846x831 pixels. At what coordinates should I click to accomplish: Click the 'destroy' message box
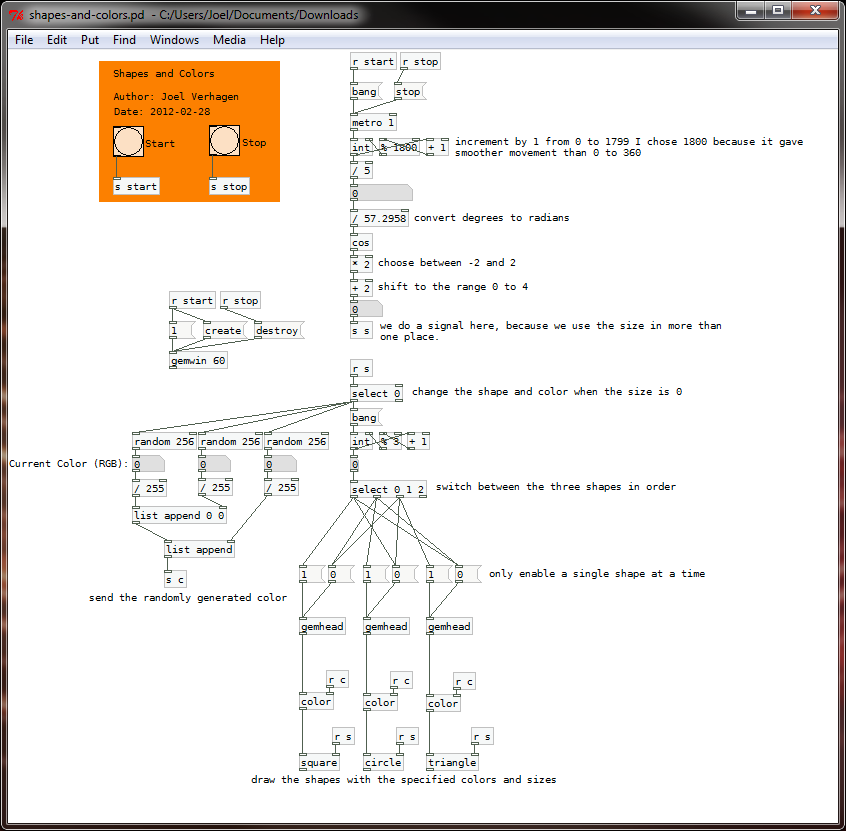279,330
